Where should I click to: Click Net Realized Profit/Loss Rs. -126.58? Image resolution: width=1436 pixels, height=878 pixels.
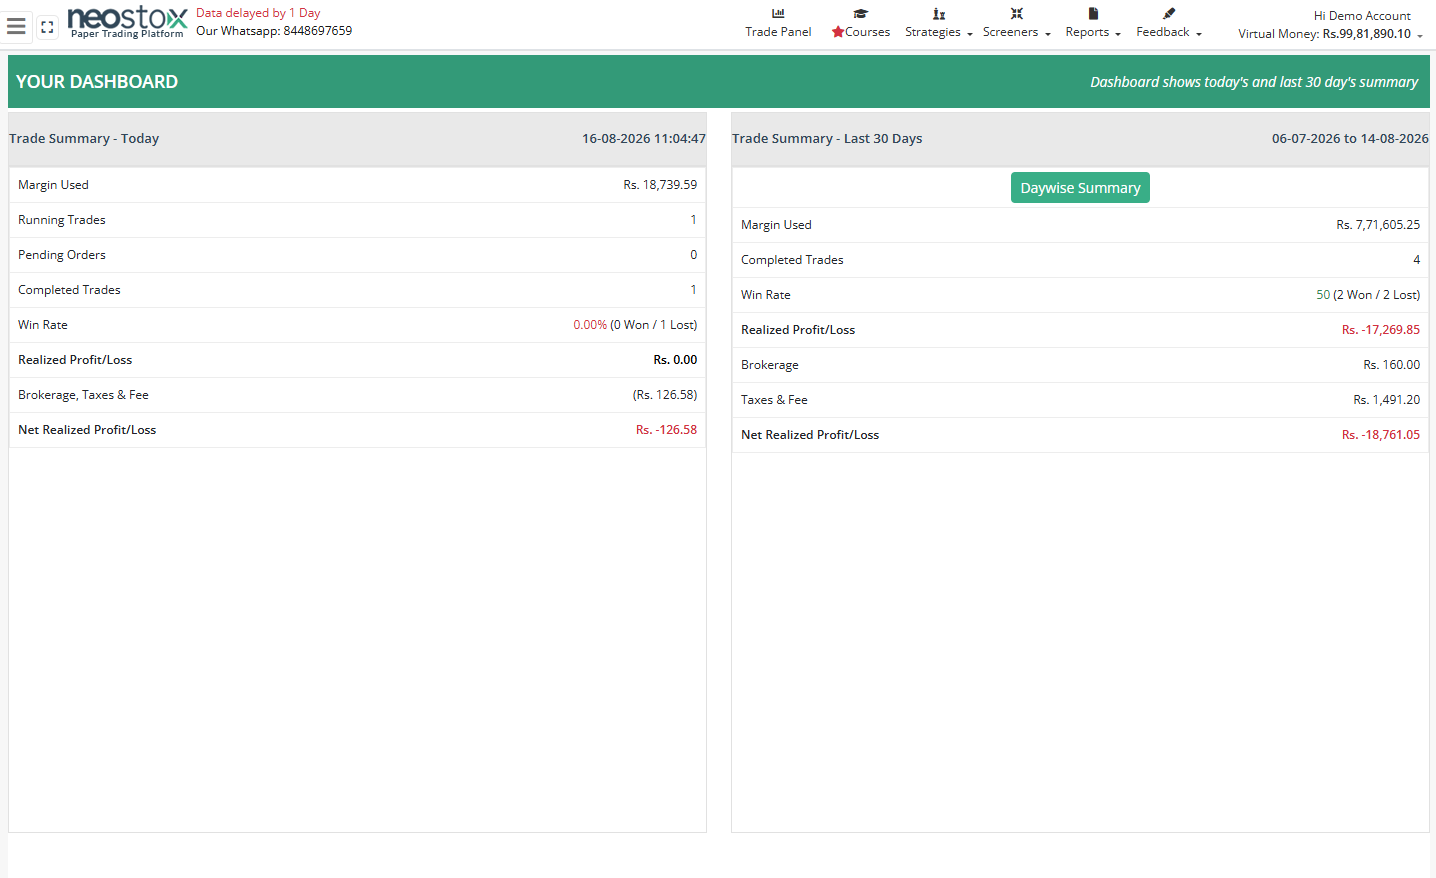pos(666,430)
